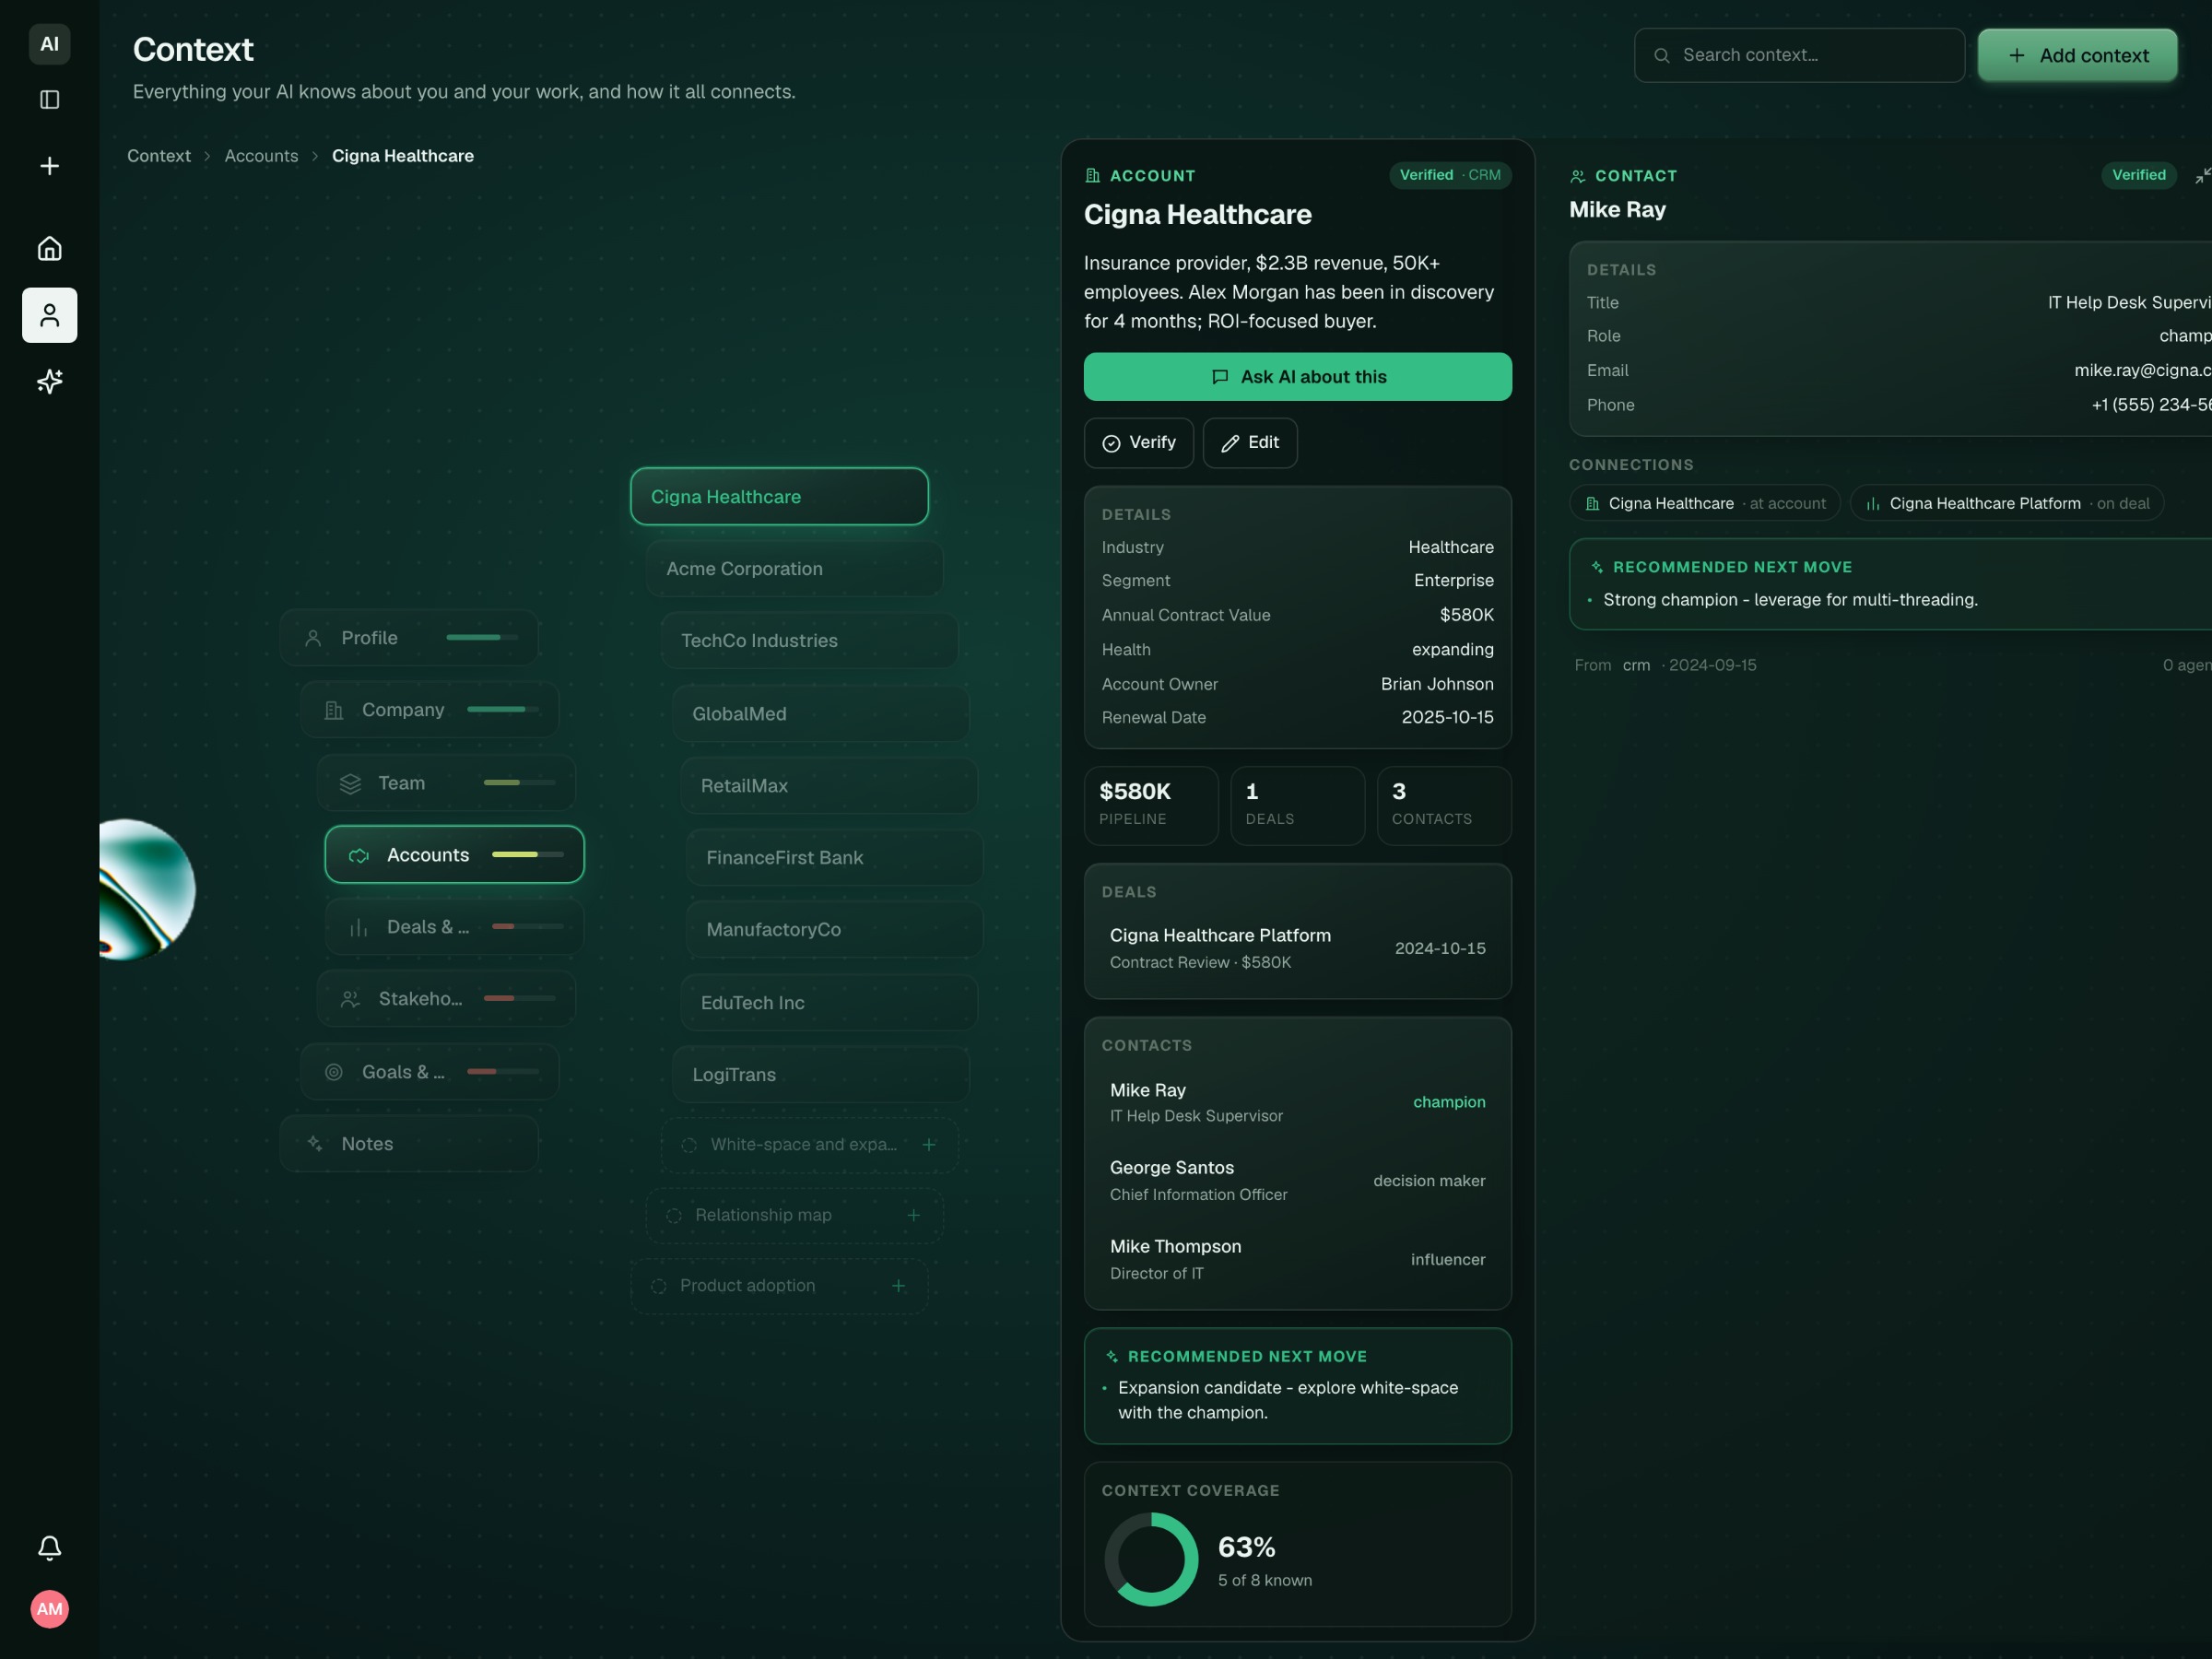
Task: Open George Santos contact row
Action: click(x=1297, y=1181)
